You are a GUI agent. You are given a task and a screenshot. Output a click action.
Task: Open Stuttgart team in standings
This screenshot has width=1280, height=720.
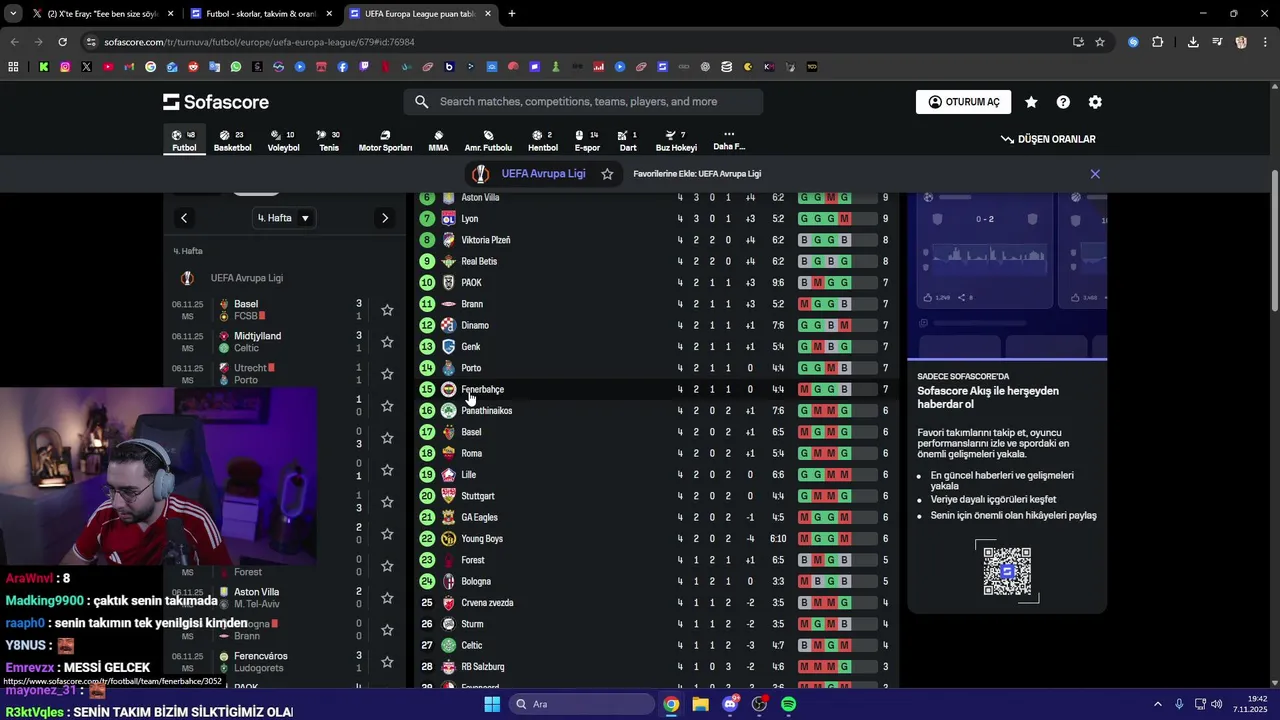pyautogui.click(x=477, y=496)
